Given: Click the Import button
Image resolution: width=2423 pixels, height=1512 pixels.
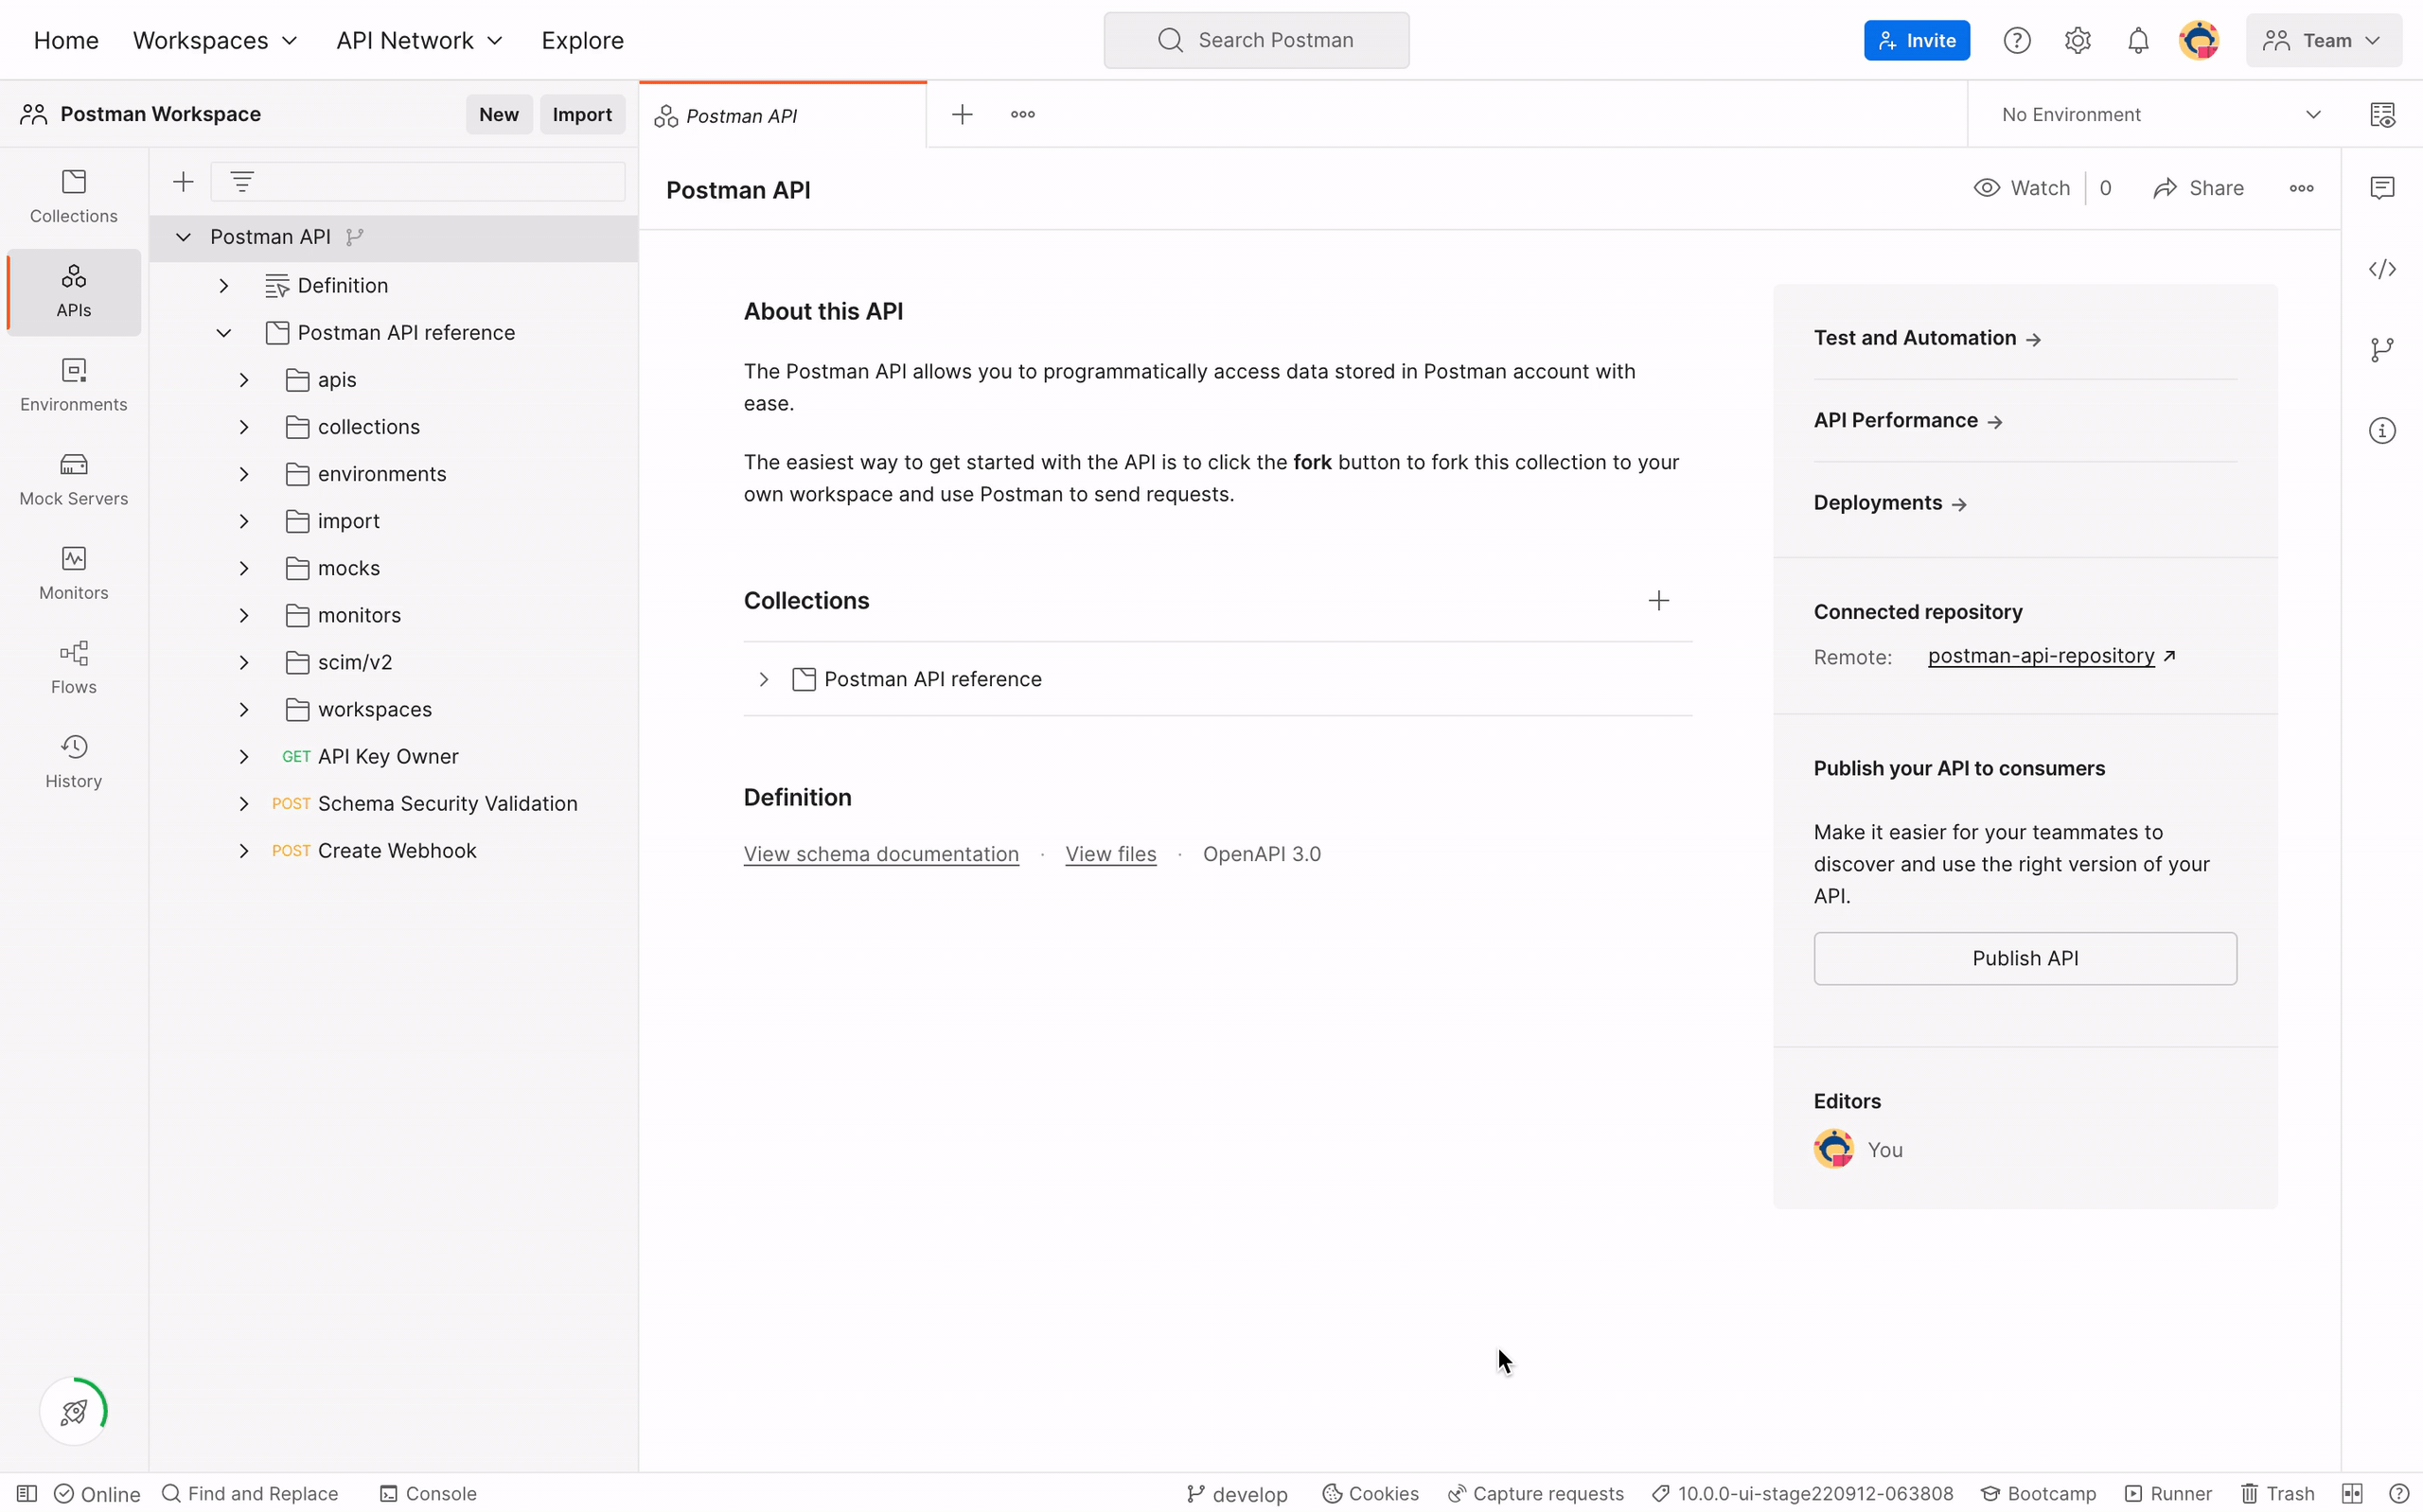Looking at the screenshot, I should (x=582, y=114).
